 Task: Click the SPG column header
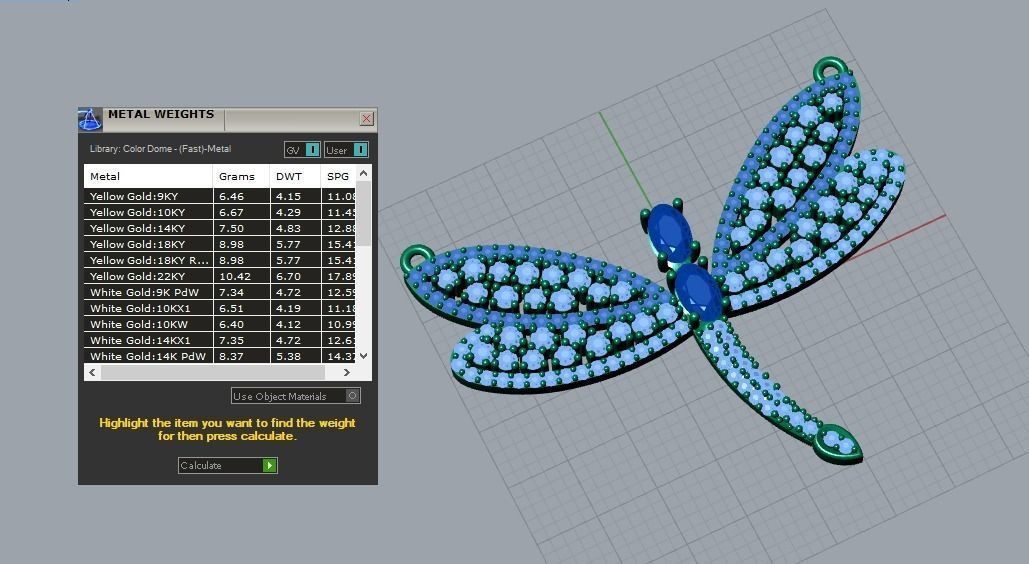338,176
